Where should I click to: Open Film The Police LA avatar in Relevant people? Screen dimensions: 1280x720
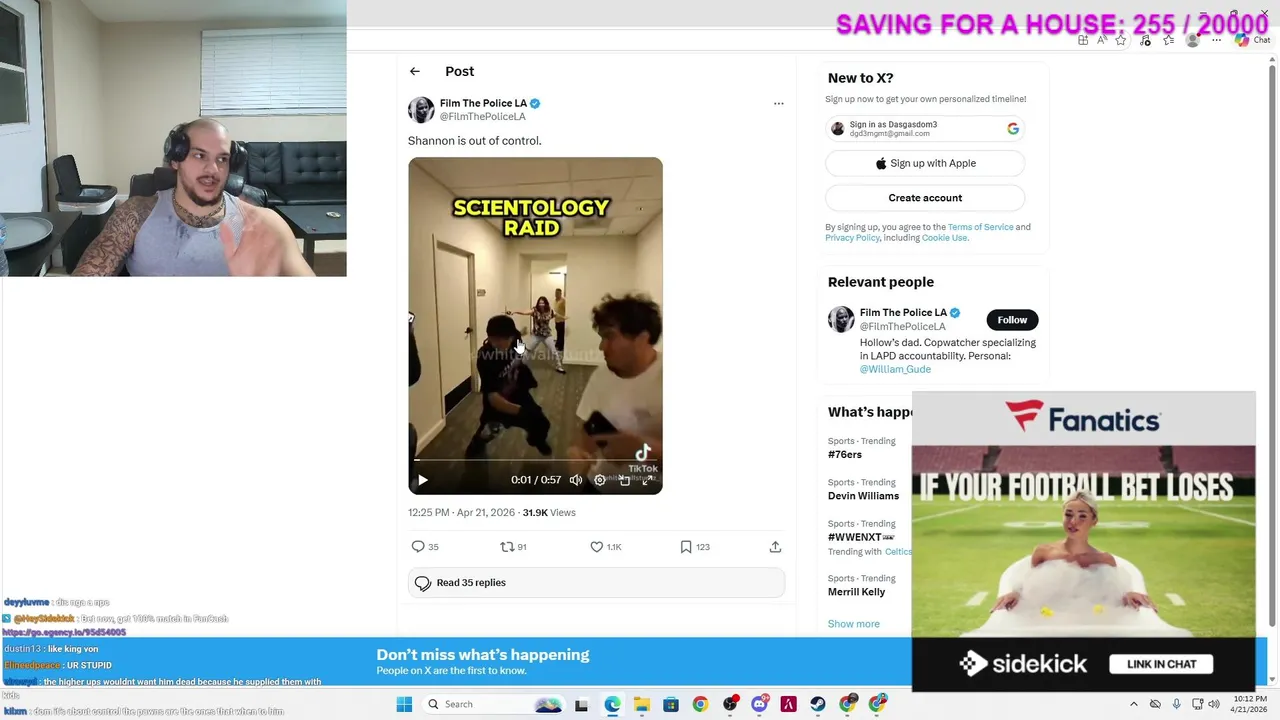841,319
